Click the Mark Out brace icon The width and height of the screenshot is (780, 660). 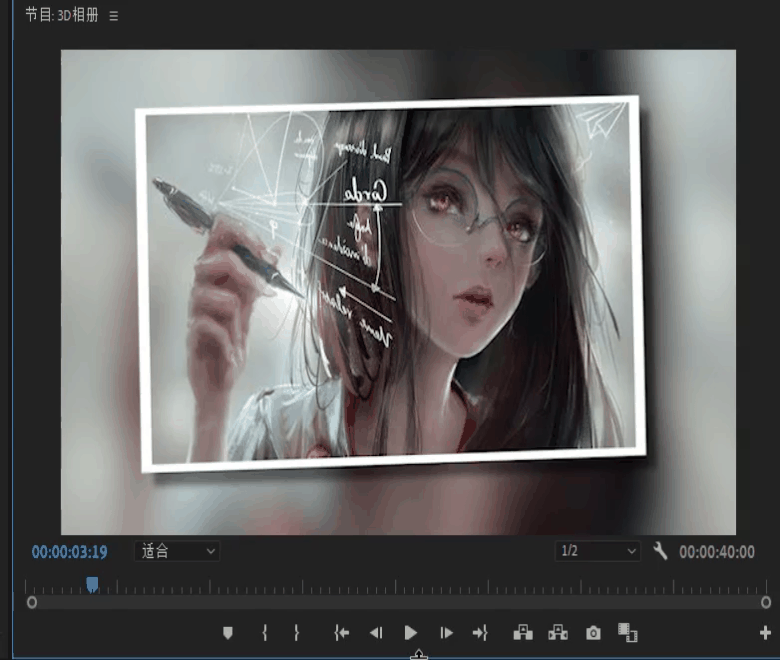point(296,633)
